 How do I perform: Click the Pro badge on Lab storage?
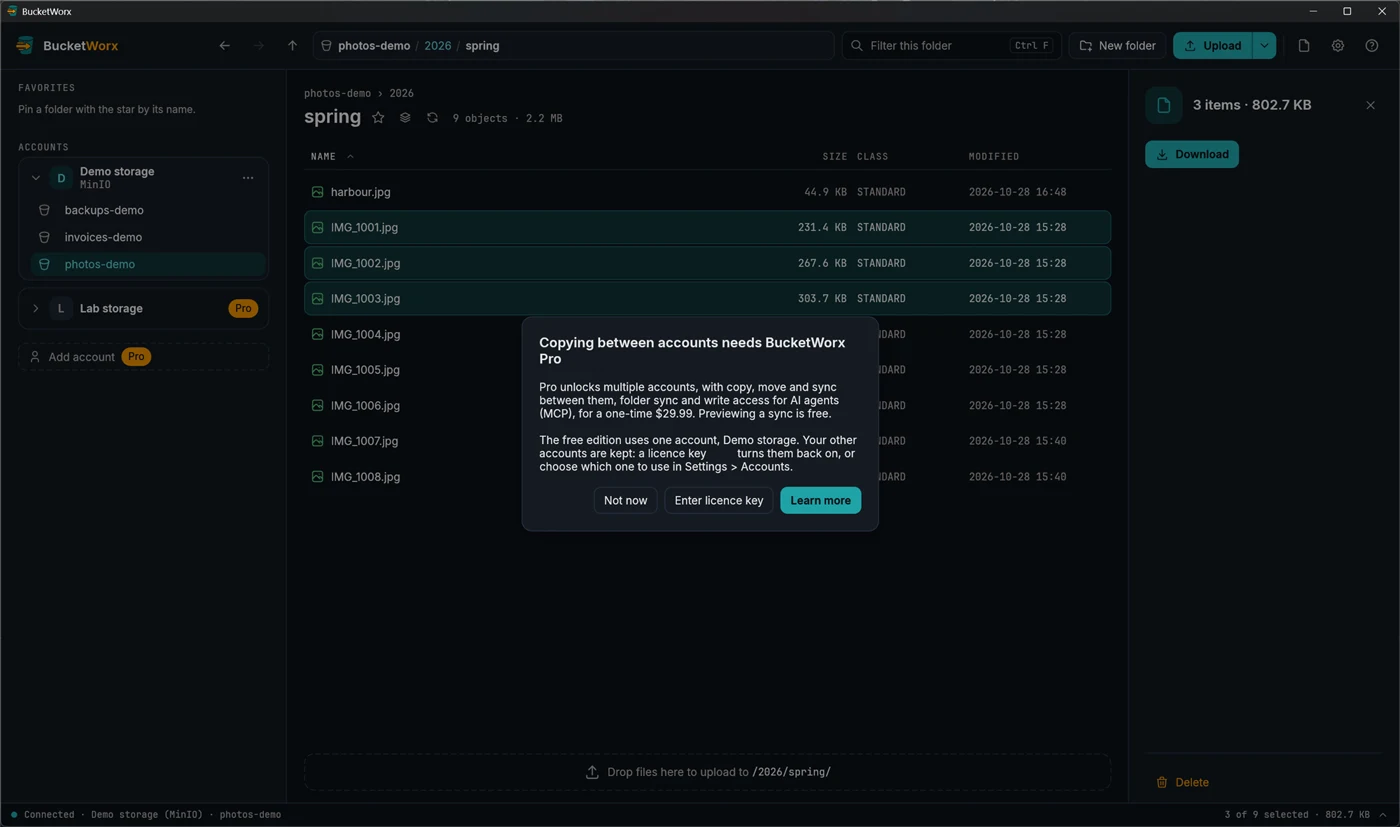point(243,309)
